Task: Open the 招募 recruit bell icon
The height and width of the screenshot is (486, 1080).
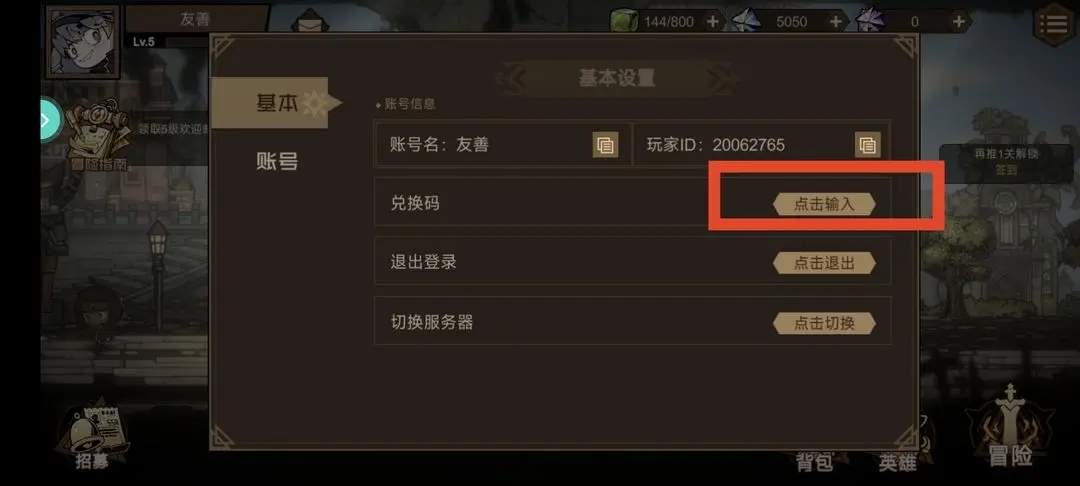Action: 92,436
